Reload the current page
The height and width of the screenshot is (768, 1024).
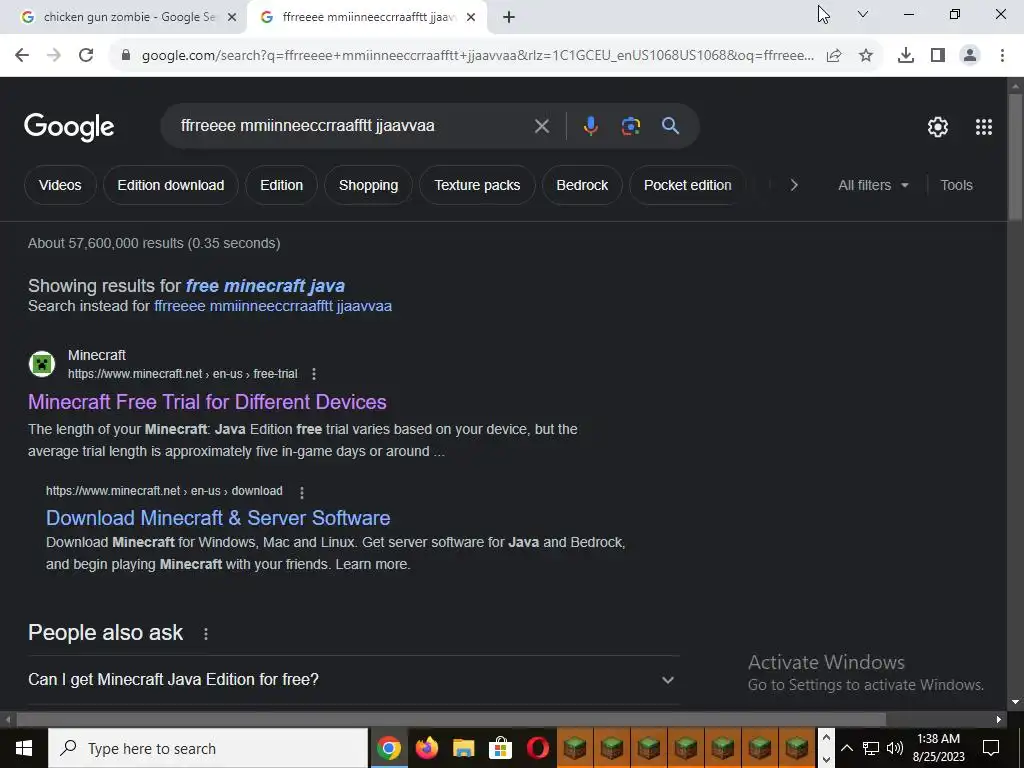click(86, 56)
